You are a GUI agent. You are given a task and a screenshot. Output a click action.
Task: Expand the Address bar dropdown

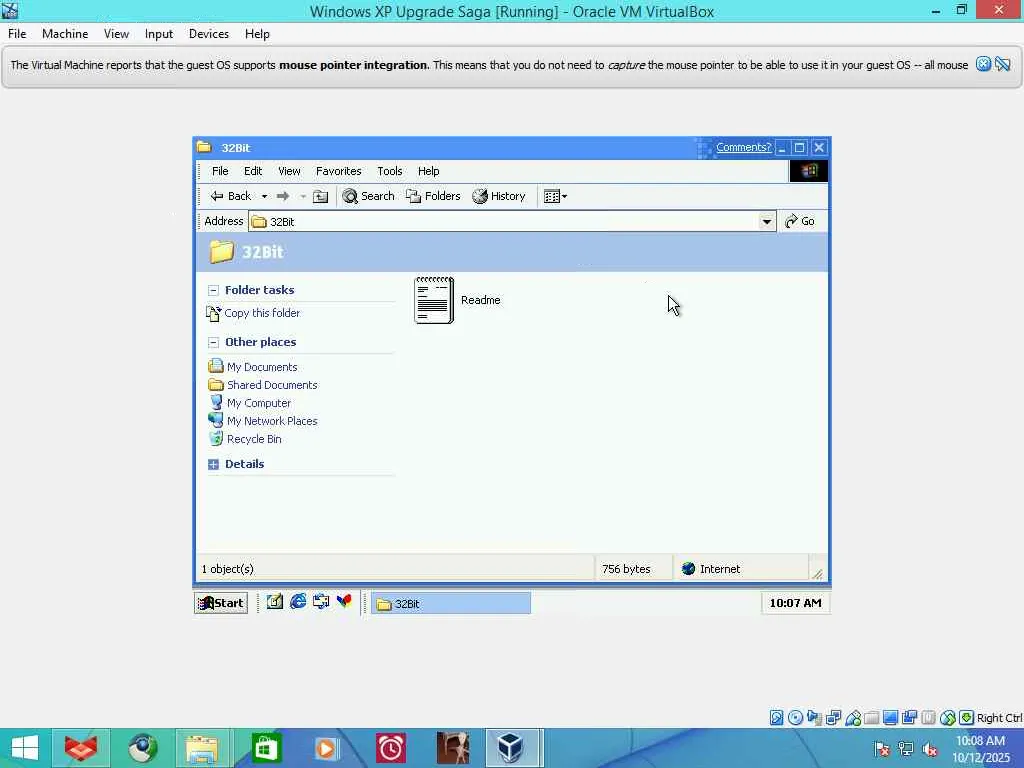pos(767,221)
